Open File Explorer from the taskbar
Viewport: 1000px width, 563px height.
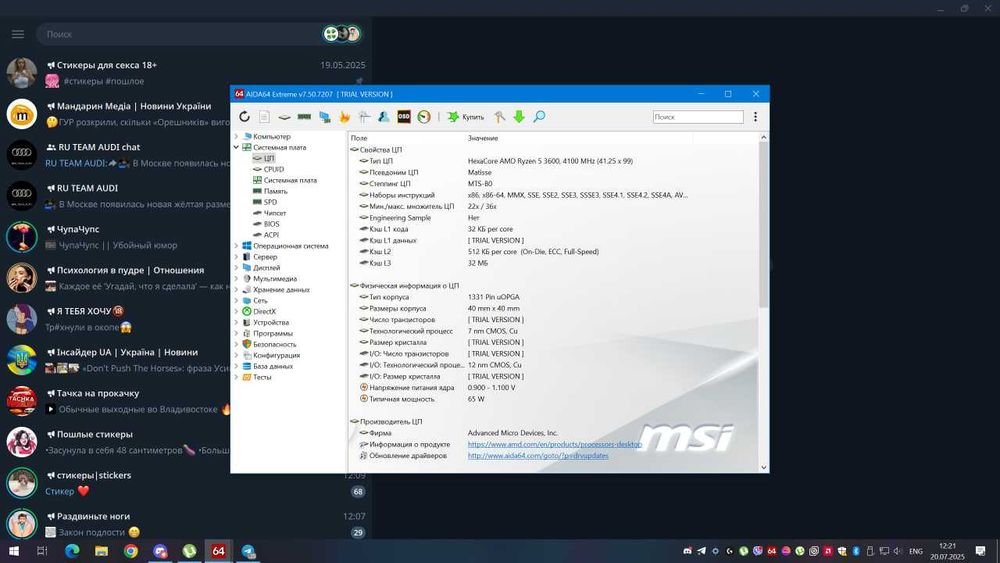(x=101, y=551)
